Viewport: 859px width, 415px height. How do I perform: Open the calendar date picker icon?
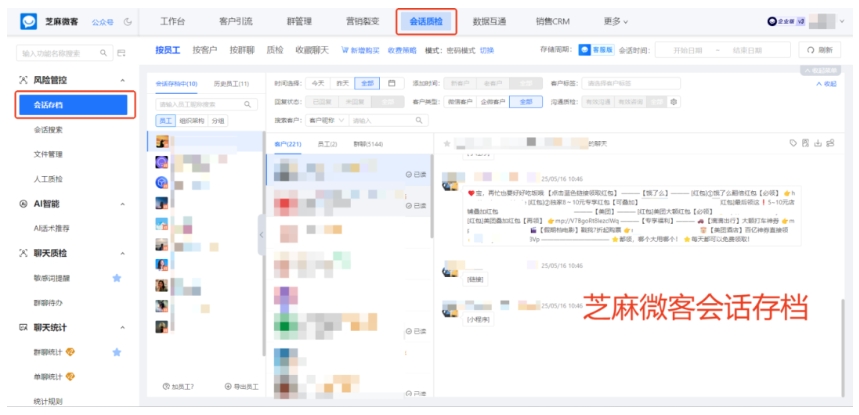tap(392, 83)
